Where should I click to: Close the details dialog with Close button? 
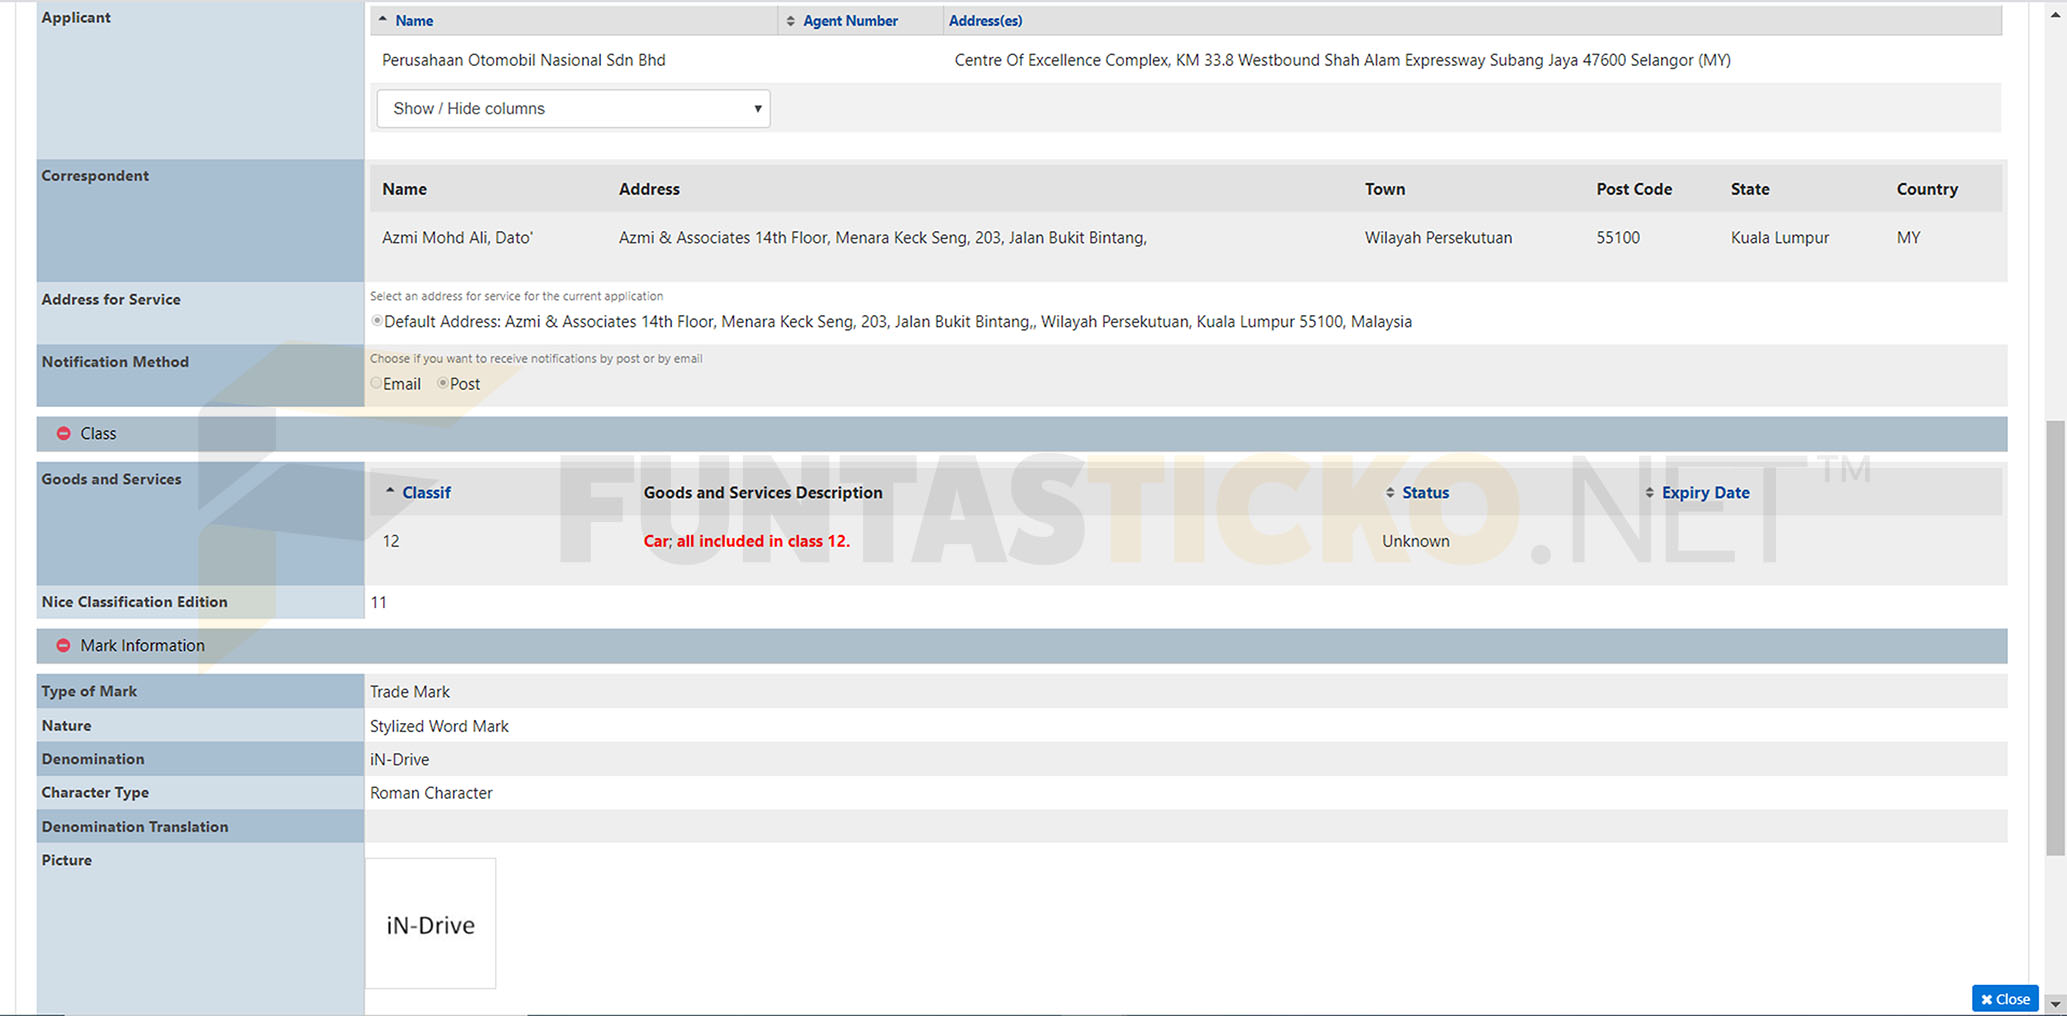pyautogui.click(x=2005, y=998)
